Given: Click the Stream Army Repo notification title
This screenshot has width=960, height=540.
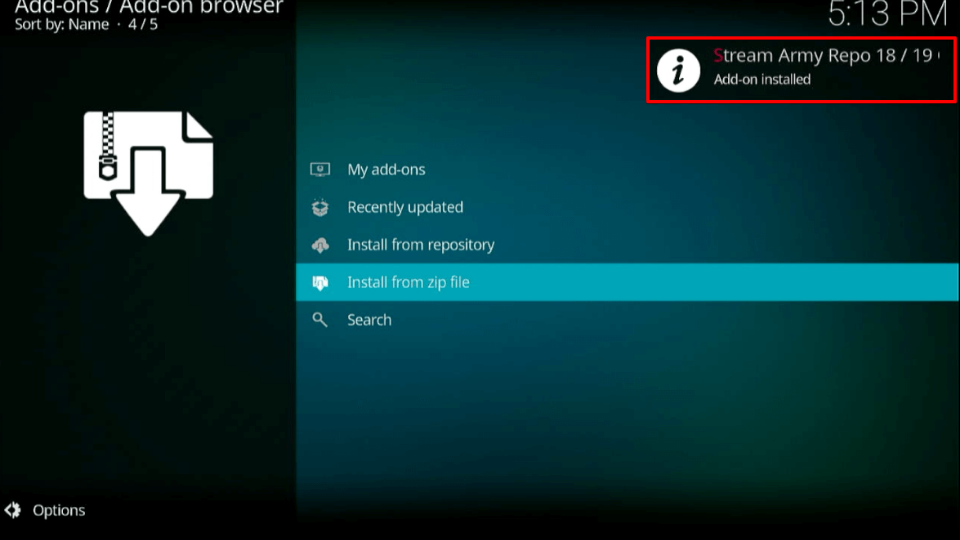Looking at the screenshot, I should [x=825, y=56].
